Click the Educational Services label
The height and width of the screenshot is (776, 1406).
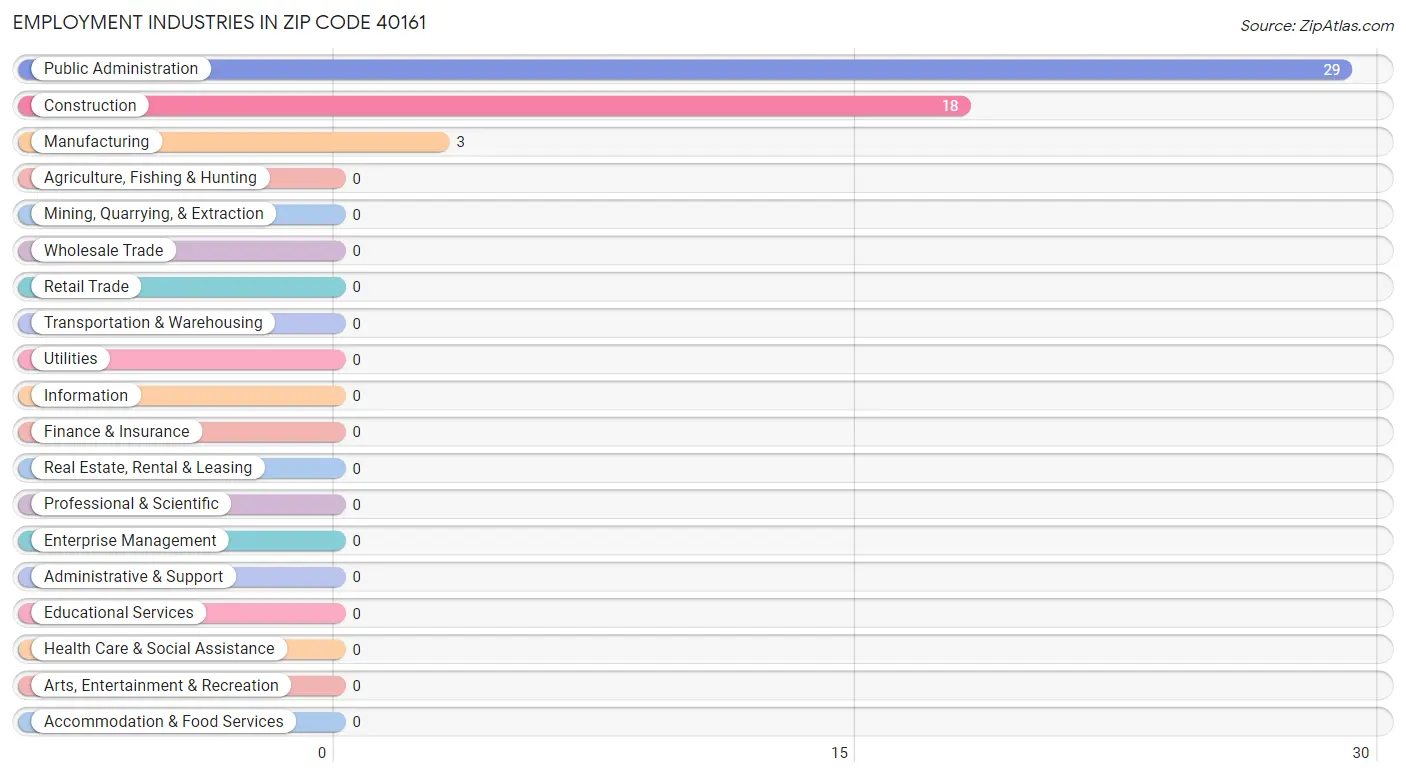pos(118,613)
